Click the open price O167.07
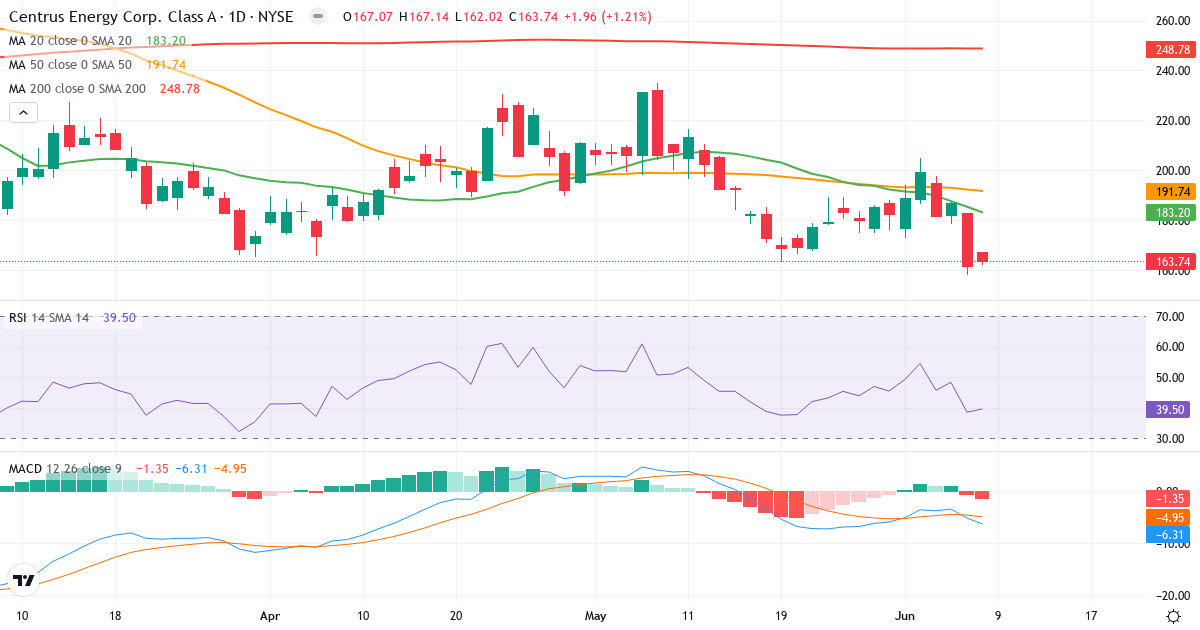 pyautogui.click(x=367, y=17)
